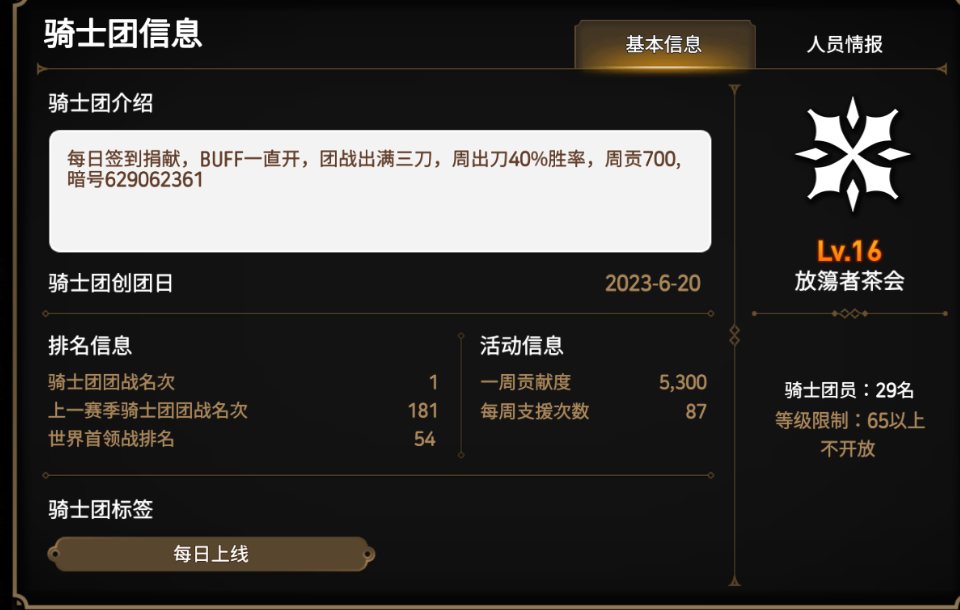This screenshot has height=610, width=960.
Task: Select the 基本信息 tab
Action: 664,44
